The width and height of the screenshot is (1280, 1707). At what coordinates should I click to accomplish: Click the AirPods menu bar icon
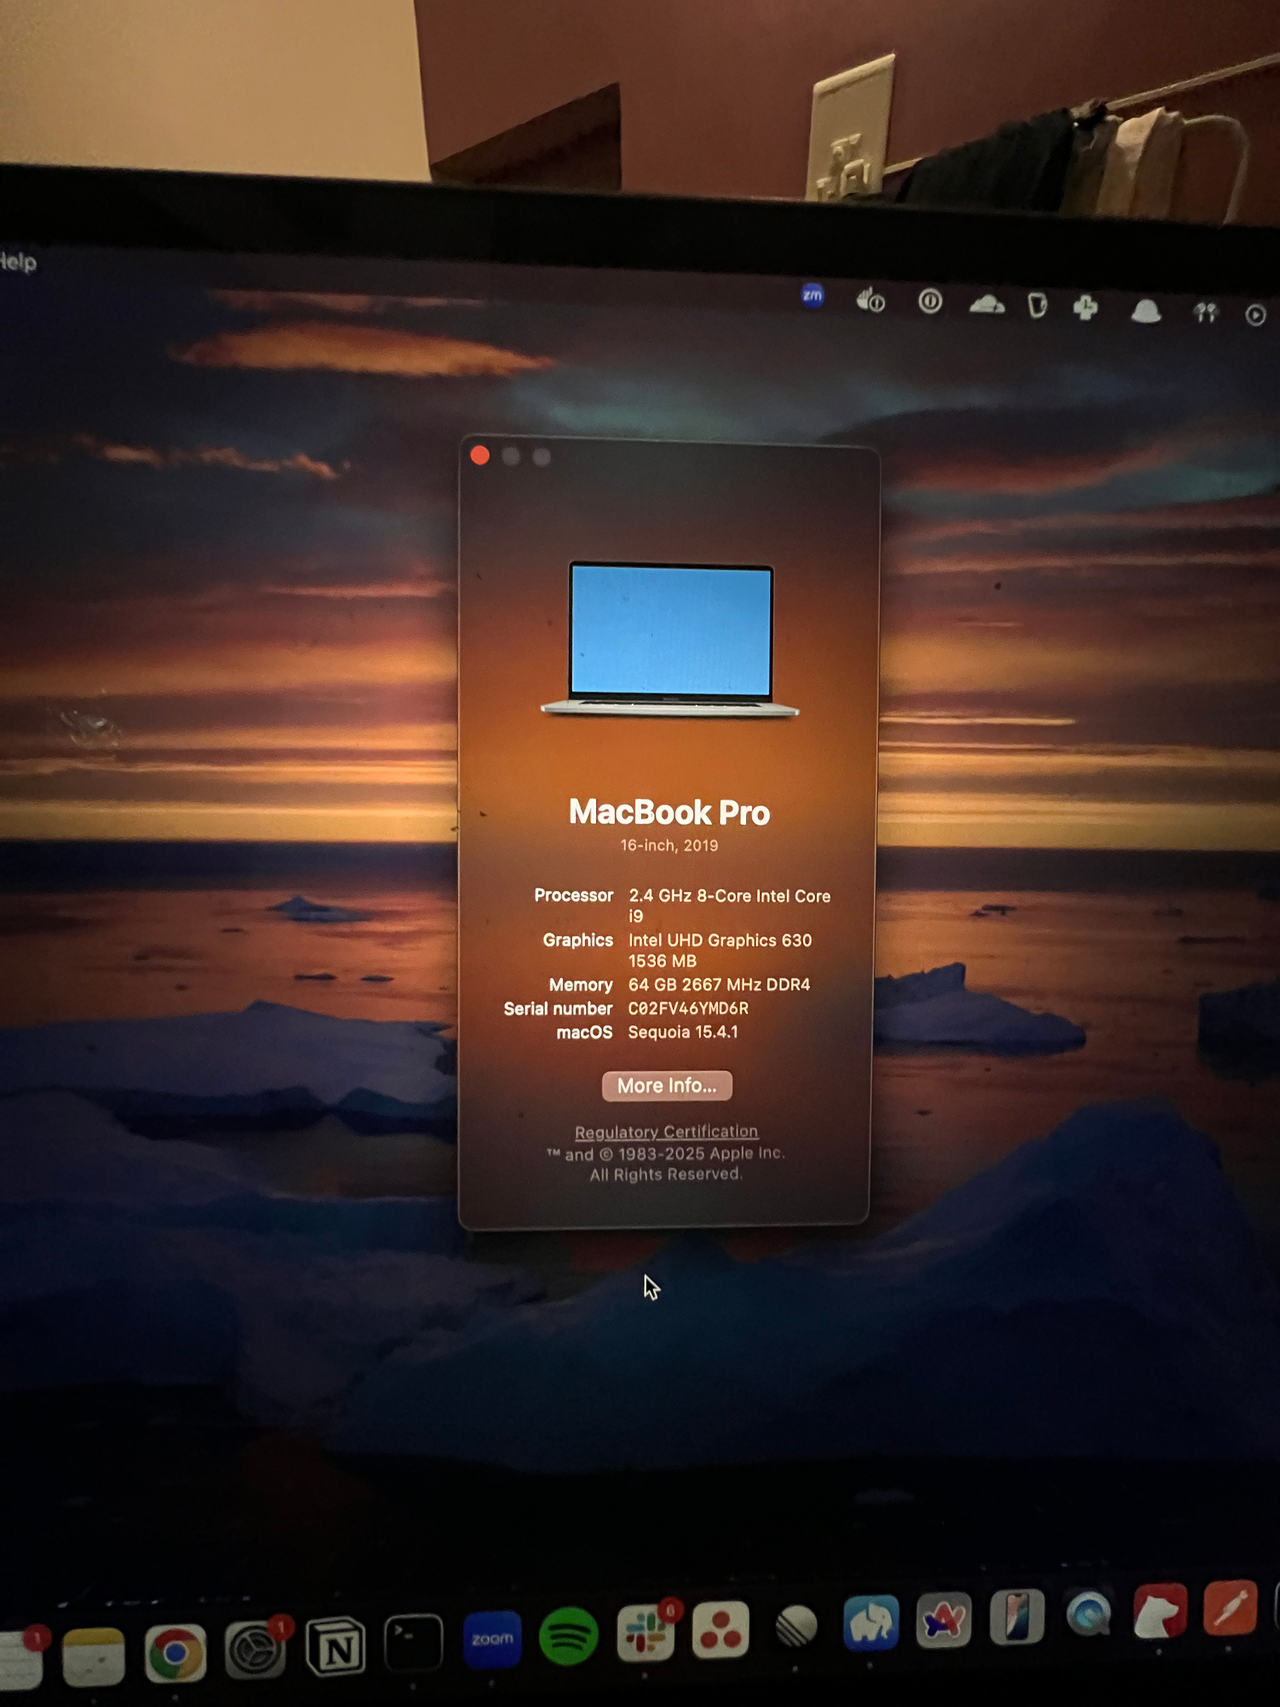pyautogui.click(x=1206, y=313)
